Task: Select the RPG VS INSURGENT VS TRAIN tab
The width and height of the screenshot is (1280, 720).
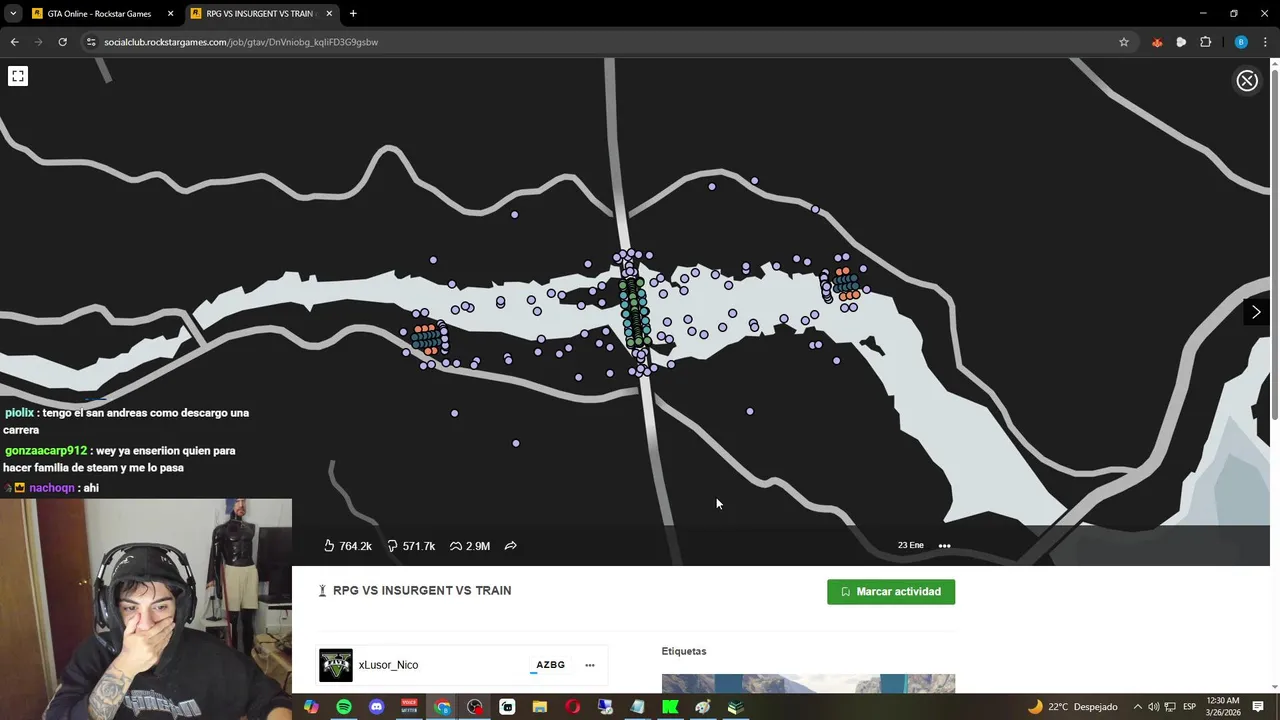Action: 260,14
